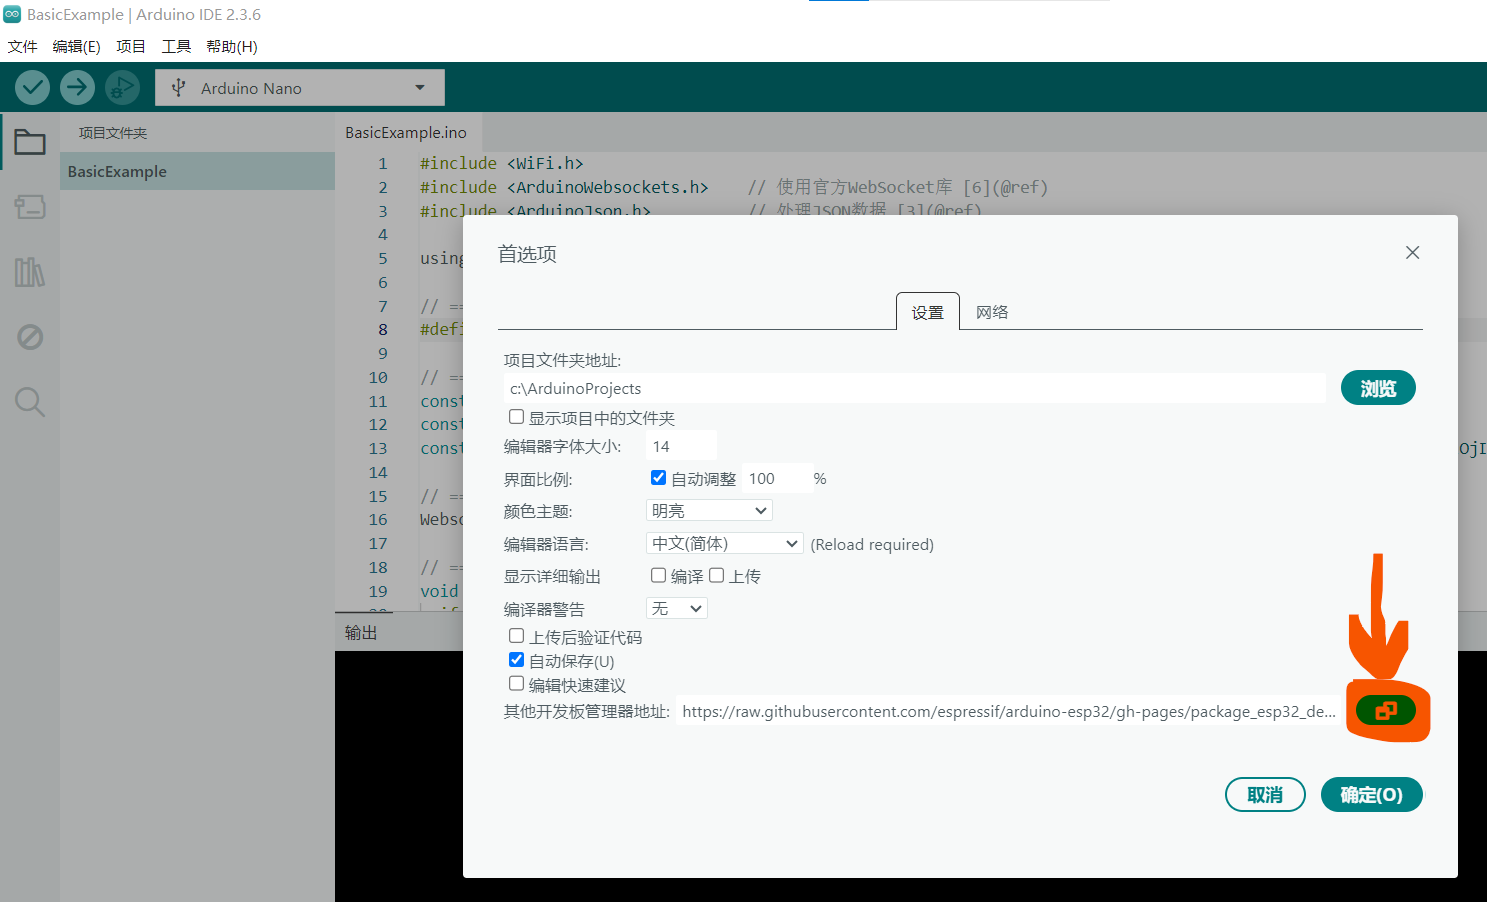
Task: Open the Library Manager books icon
Action: coord(30,272)
